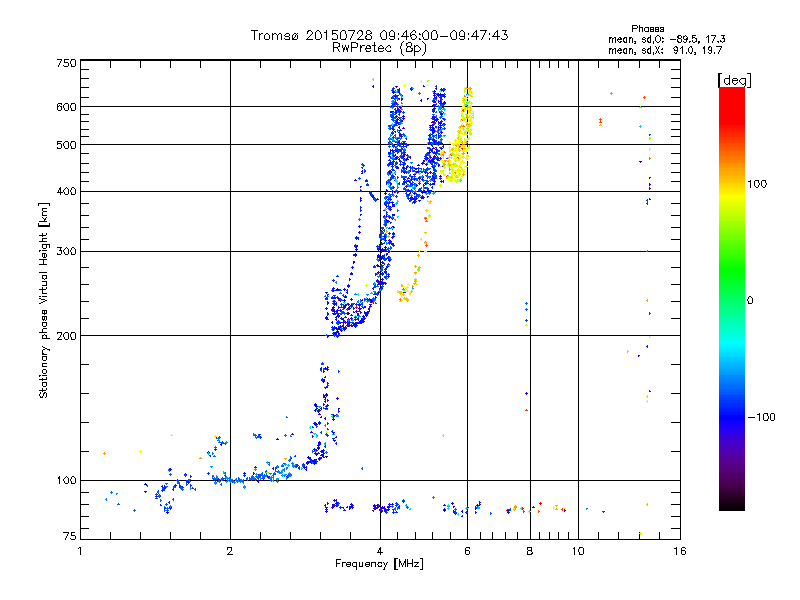
Task: Click the 'Stationary phase Virtual Height [km]' axis title
Action: (x=44, y=300)
